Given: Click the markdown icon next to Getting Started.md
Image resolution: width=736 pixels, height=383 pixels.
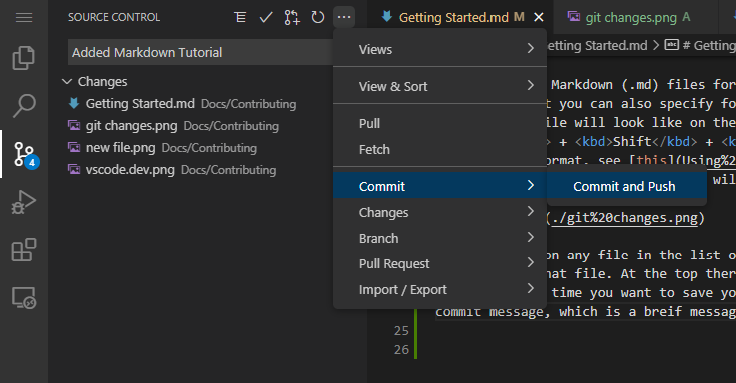Looking at the screenshot, I should 74,103.
